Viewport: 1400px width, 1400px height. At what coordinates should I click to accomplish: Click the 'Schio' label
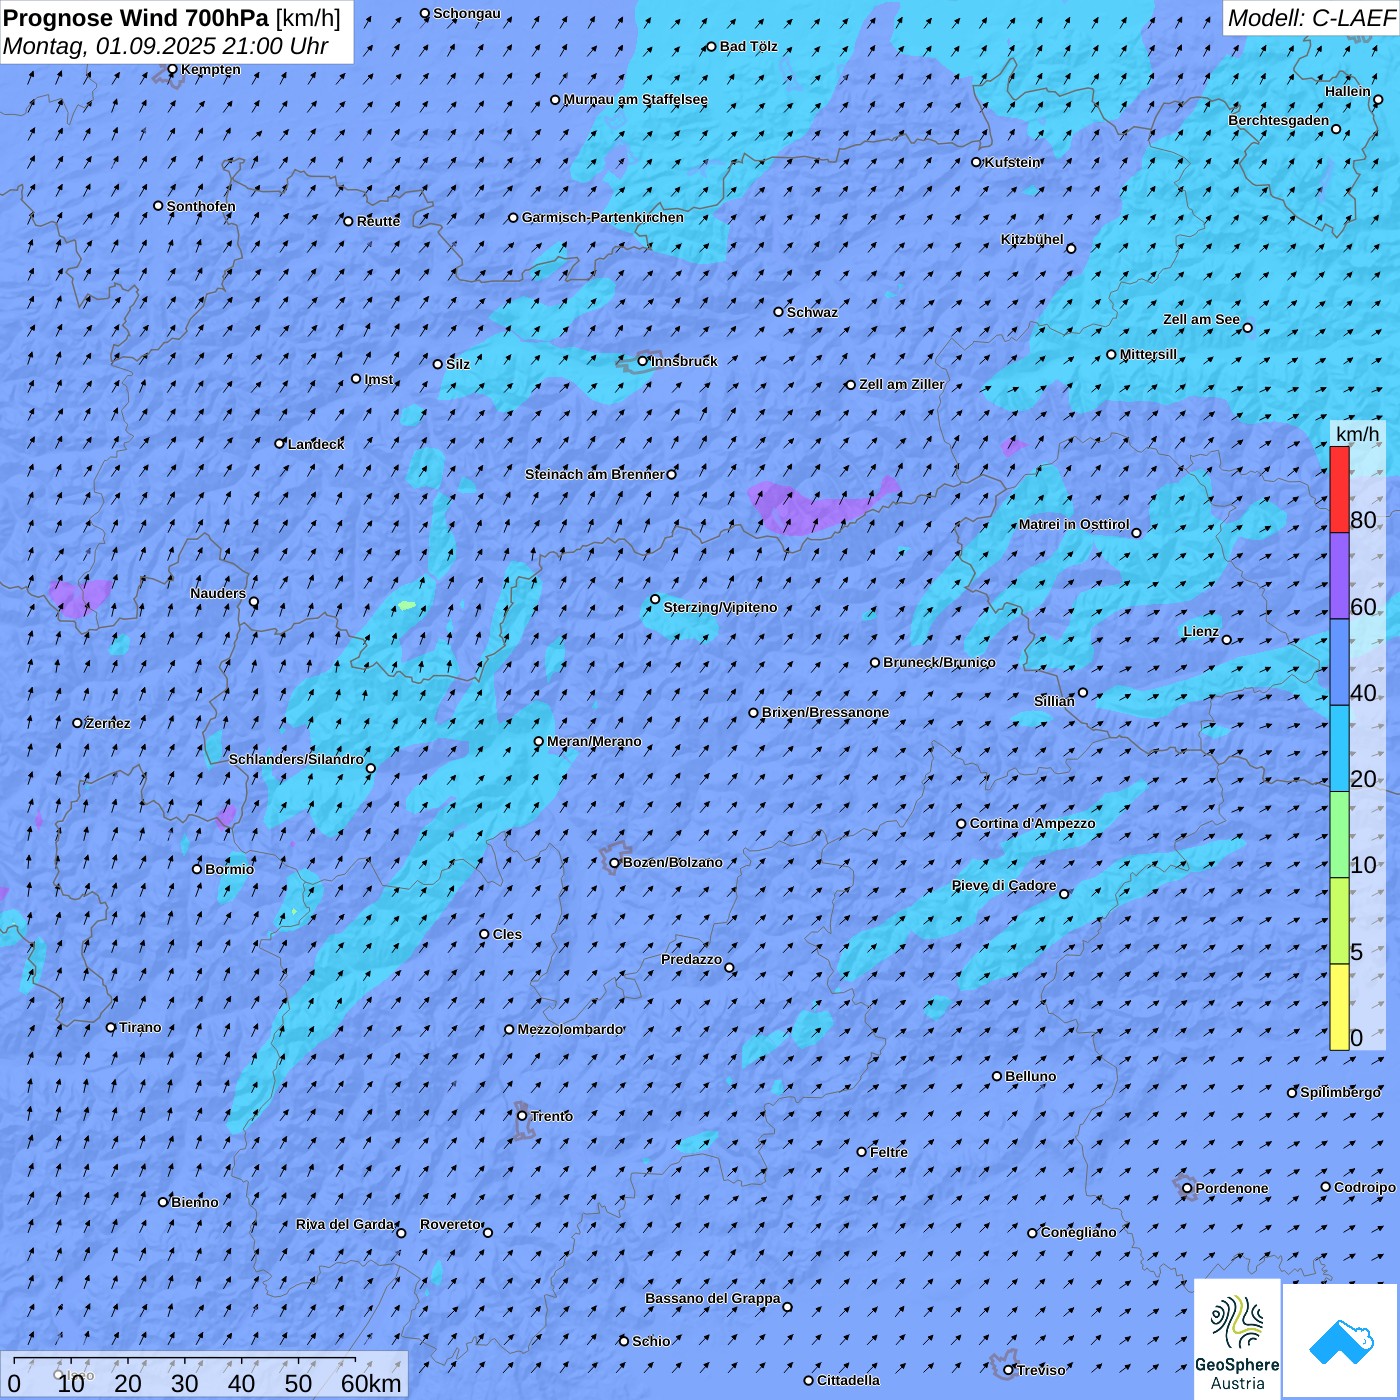(651, 1341)
